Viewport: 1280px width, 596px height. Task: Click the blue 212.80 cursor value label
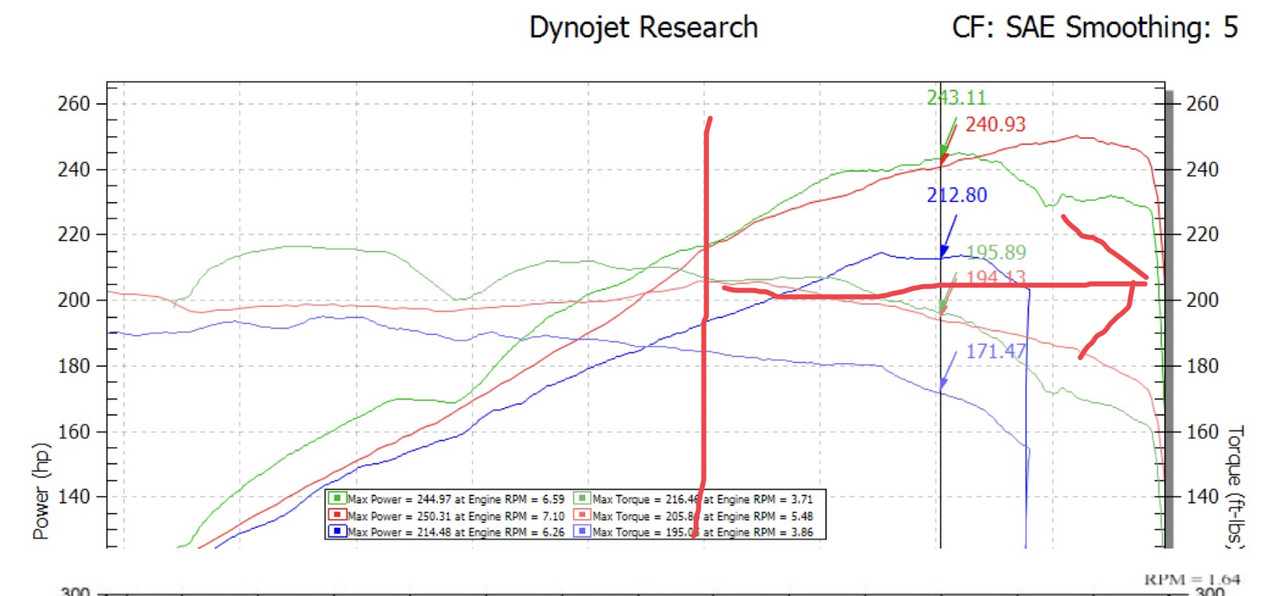957,195
